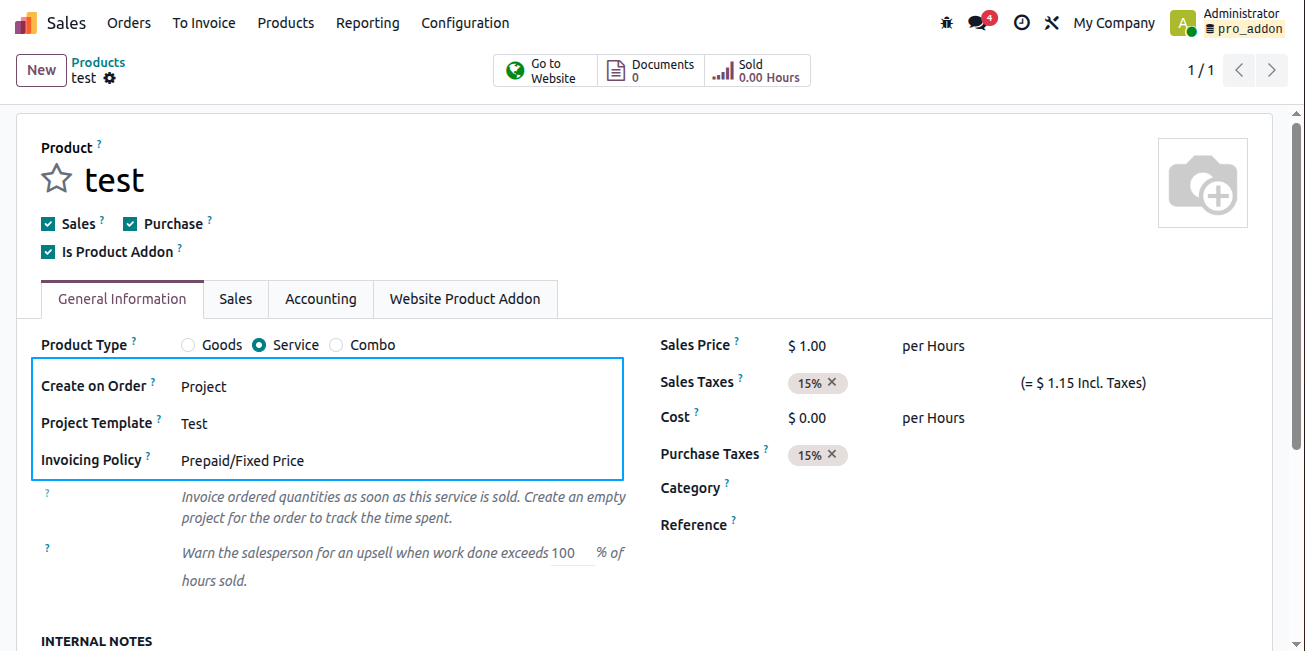This screenshot has width=1305, height=651.
Task: Mark product as favorite with star
Action: coord(57,180)
